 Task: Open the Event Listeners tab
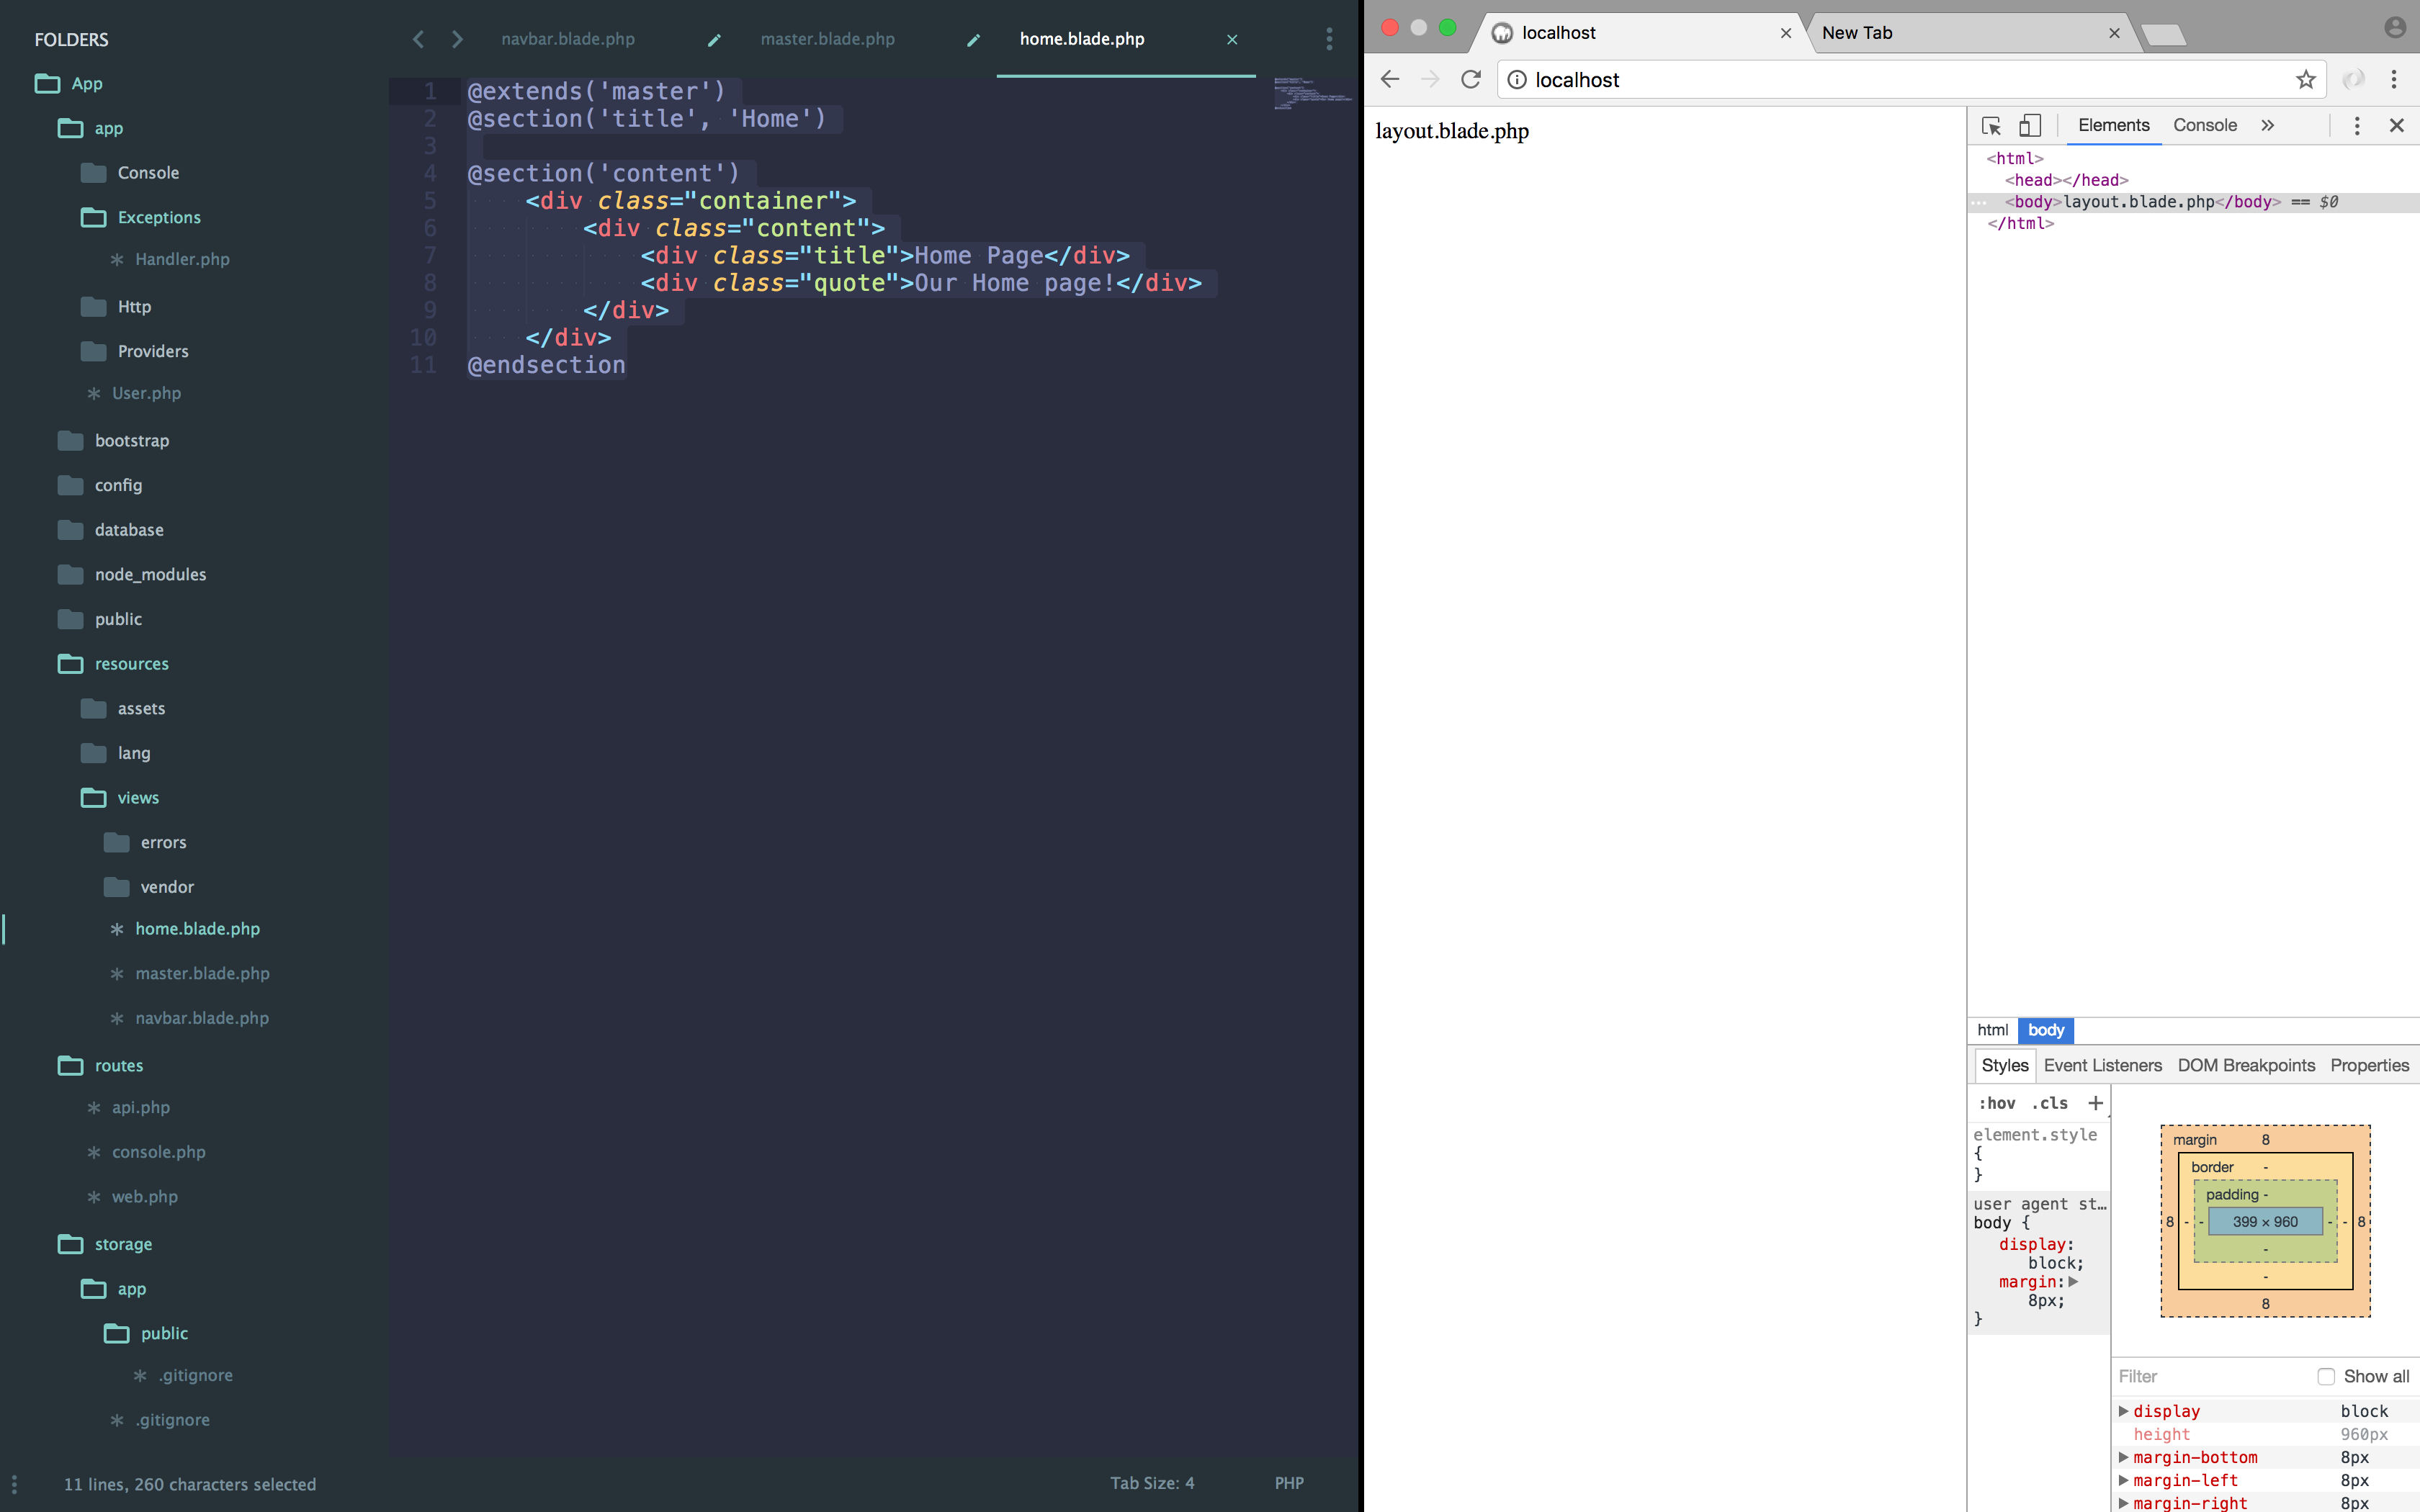click(2102, 1065)
